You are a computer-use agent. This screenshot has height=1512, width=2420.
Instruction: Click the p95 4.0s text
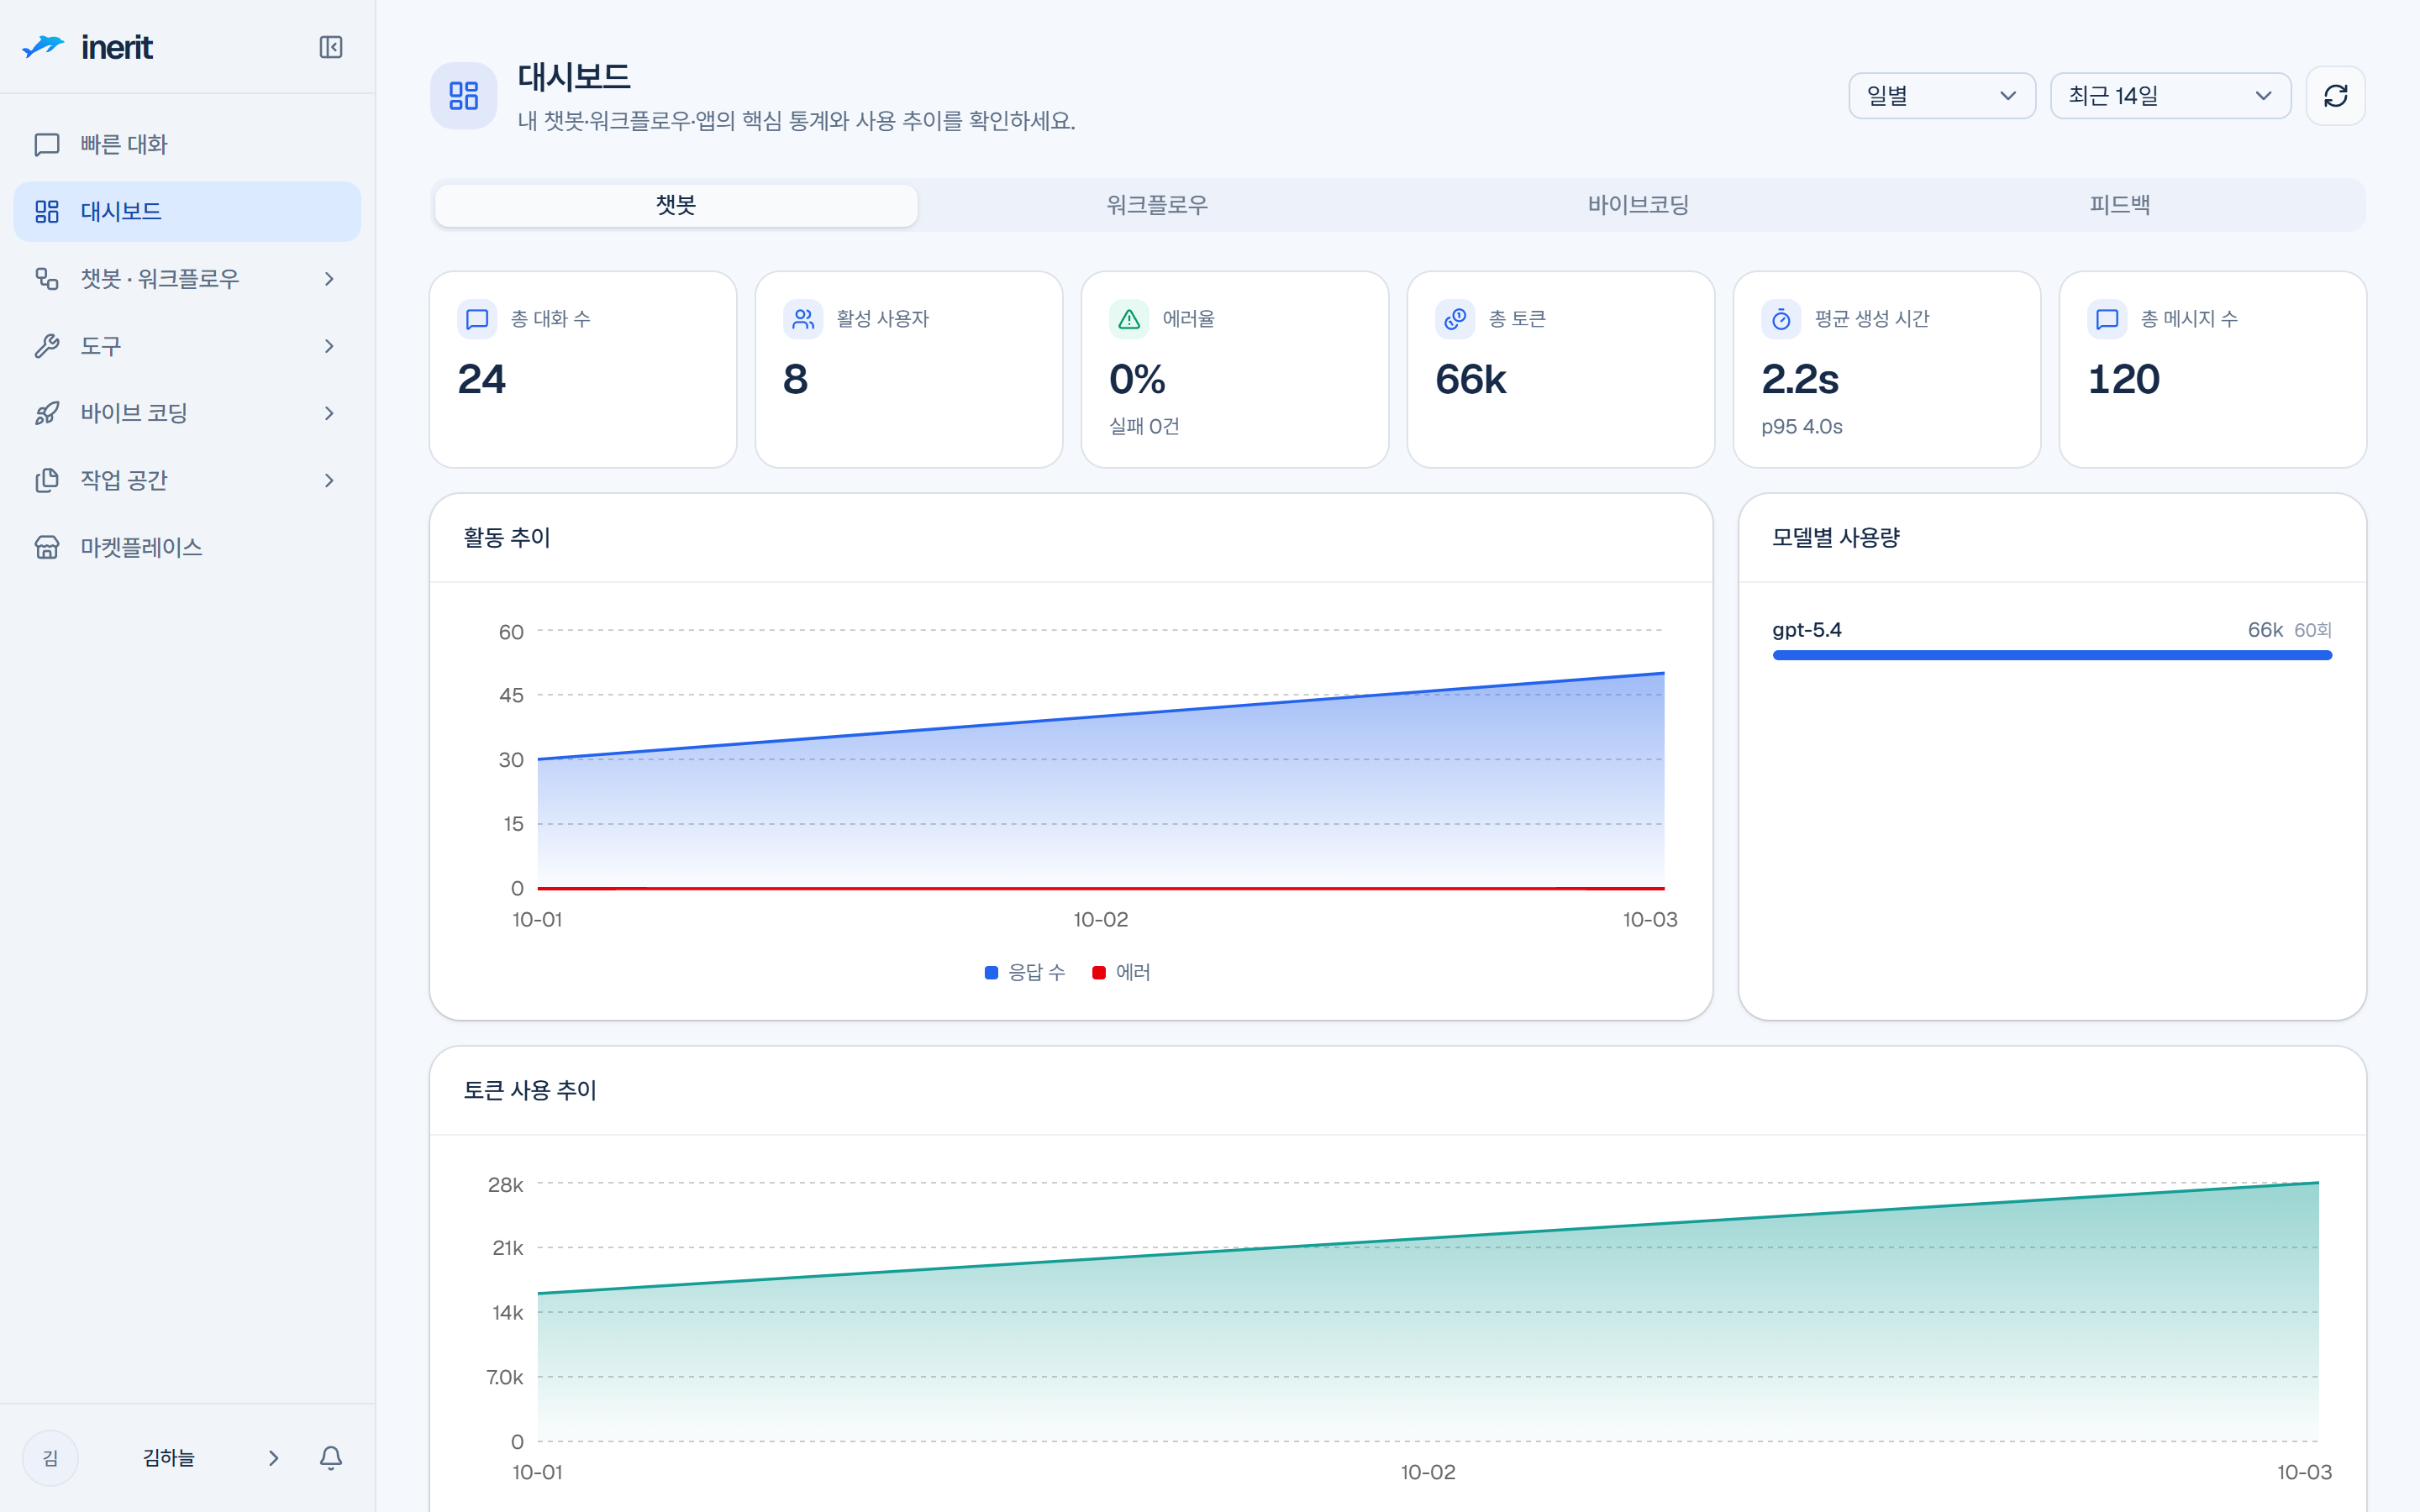pyautogui.click(x=1802, y=426)
